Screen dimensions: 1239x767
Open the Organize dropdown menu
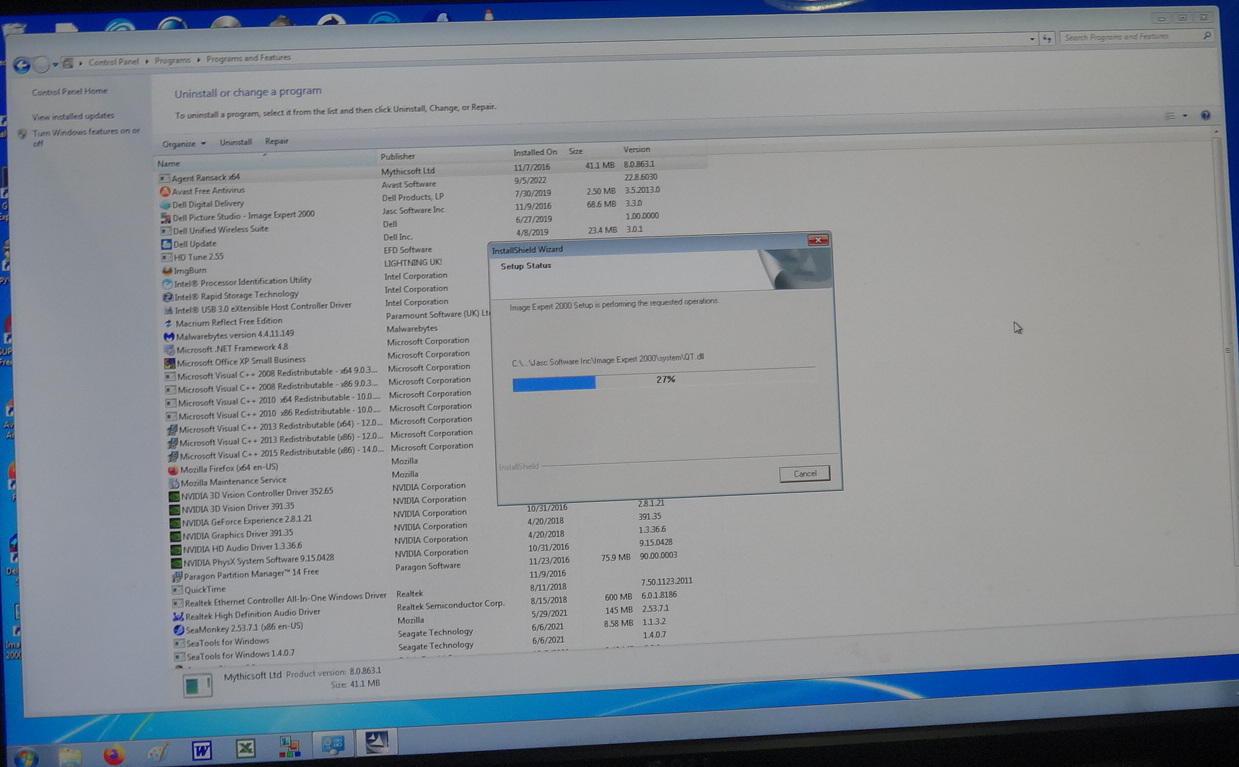tap(184, 143)
